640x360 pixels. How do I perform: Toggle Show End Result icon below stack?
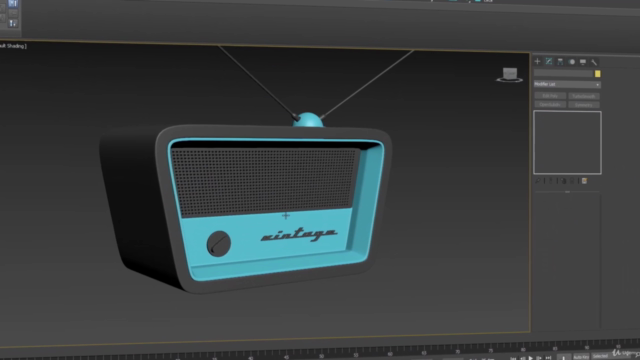point(551,181)
